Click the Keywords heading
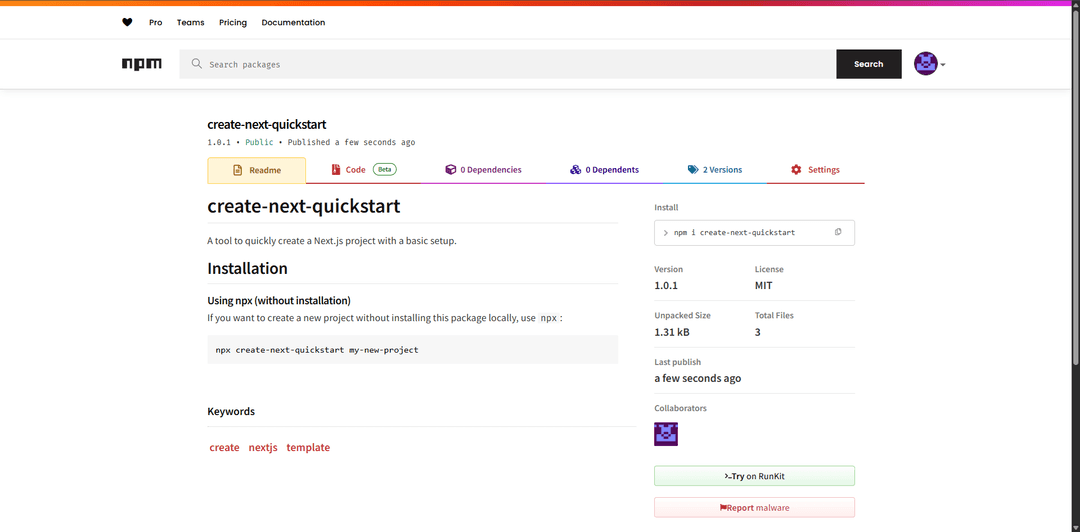 [x=231, y=411]
